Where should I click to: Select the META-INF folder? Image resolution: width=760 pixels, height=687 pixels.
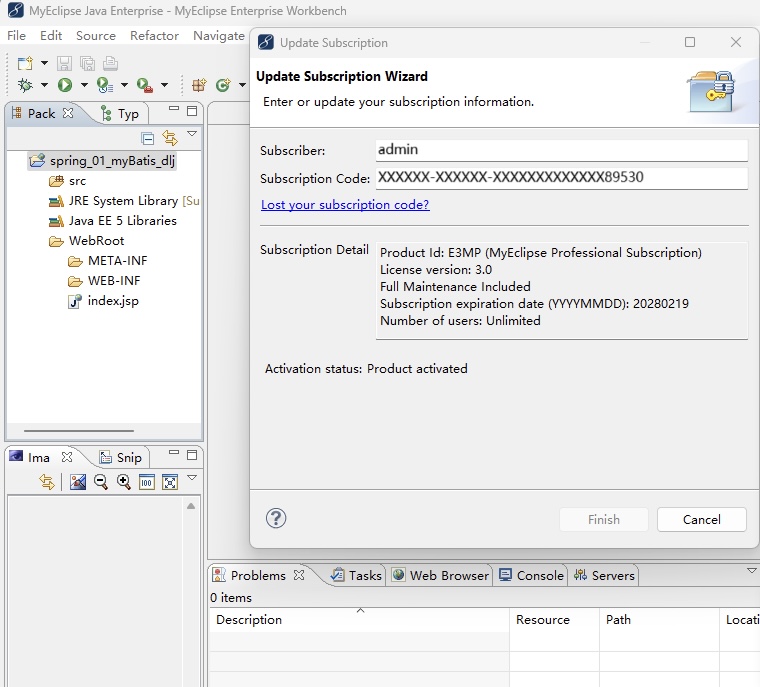[108, 261]
